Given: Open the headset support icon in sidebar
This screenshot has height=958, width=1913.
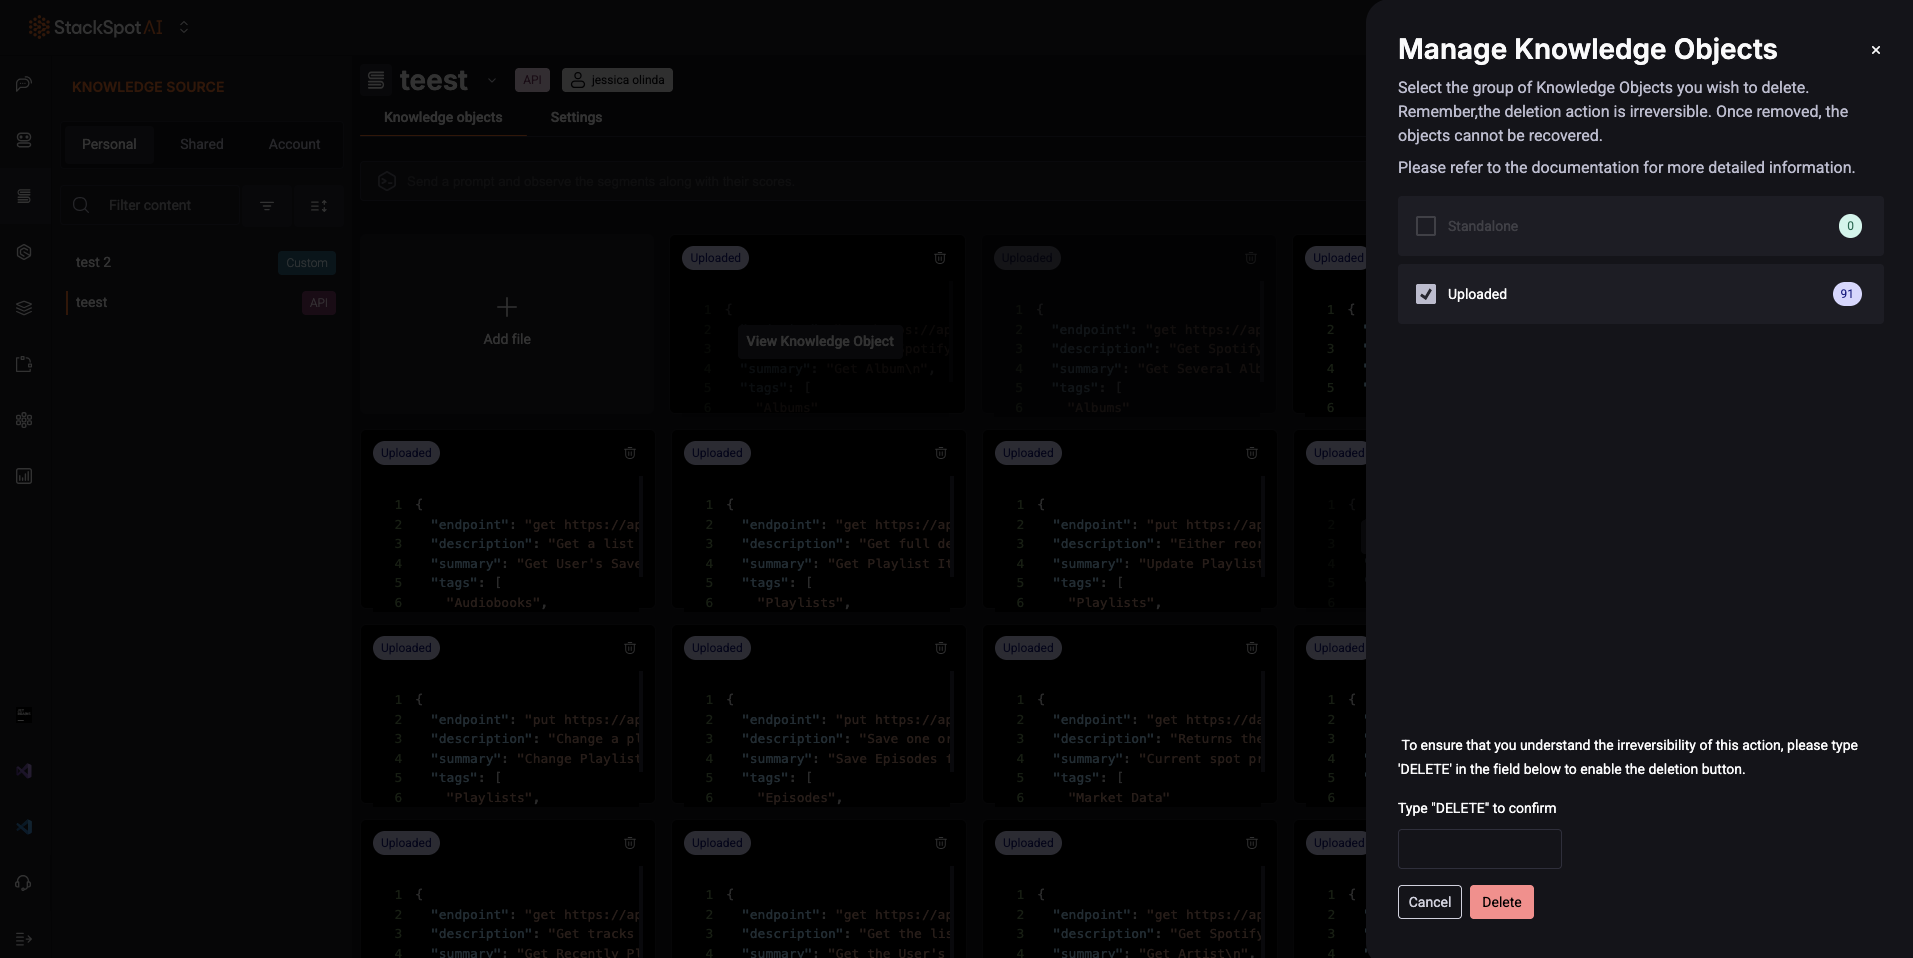Looking at the screenshot, I should (24, 883).
